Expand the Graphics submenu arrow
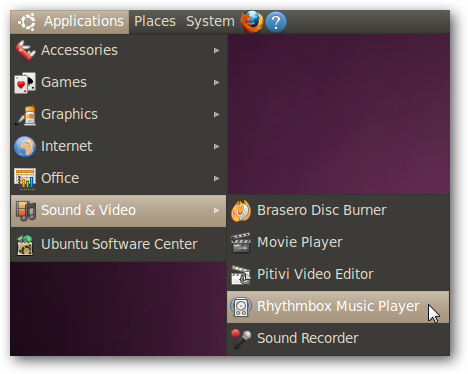The width and height of the screenshot is (468, 374). click(x=216, y=114)
